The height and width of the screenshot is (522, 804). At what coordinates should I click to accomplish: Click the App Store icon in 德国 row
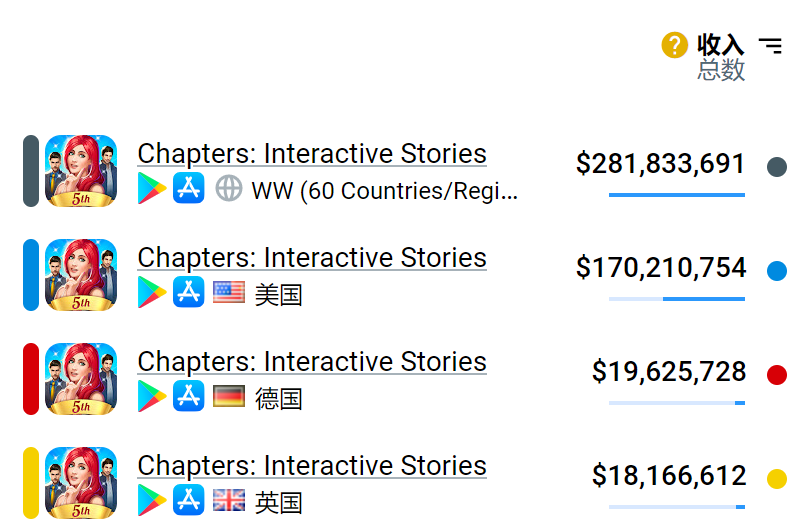[x=188, y=396]
